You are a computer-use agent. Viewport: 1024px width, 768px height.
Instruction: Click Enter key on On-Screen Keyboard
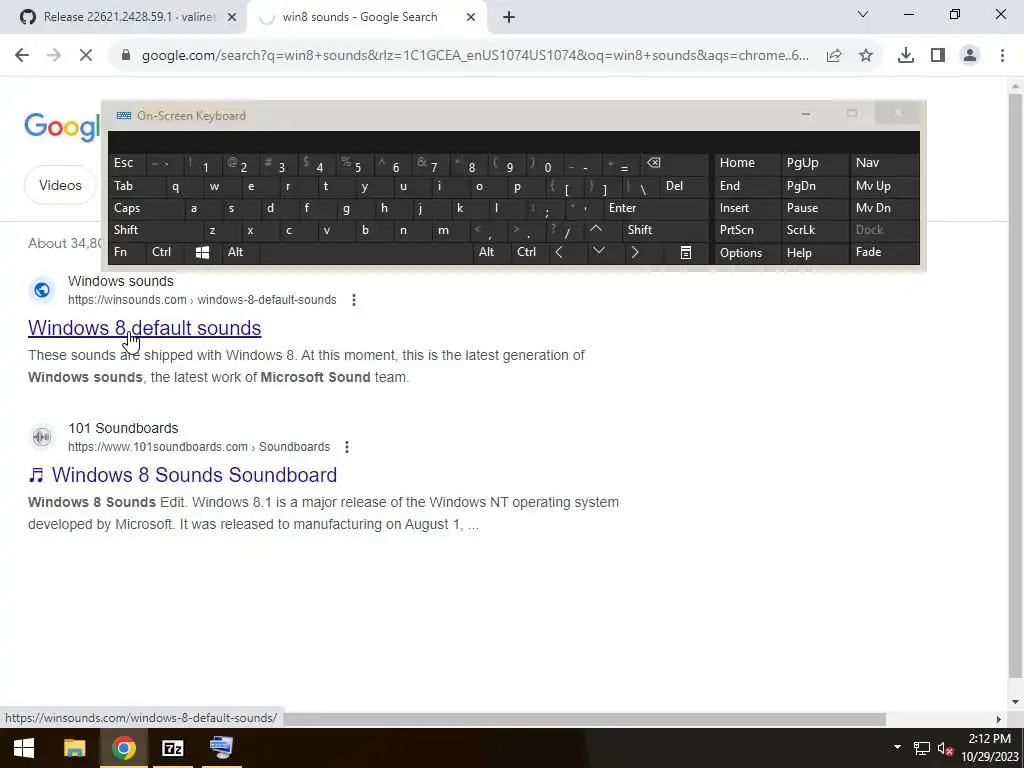[x=655, y=208]
